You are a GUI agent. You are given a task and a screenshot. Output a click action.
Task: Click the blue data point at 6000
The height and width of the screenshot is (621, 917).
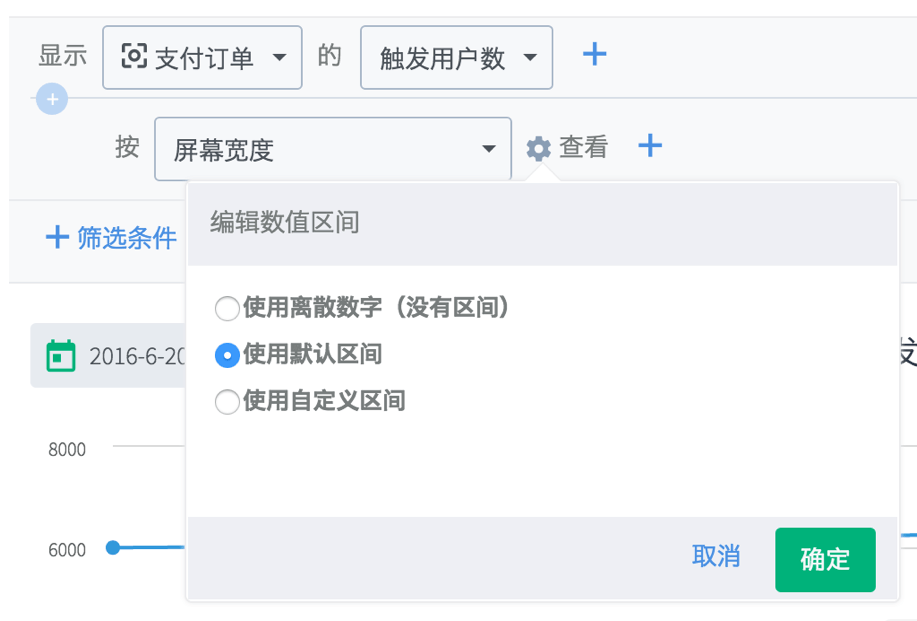pyautogui.click(x=113, y=547)
